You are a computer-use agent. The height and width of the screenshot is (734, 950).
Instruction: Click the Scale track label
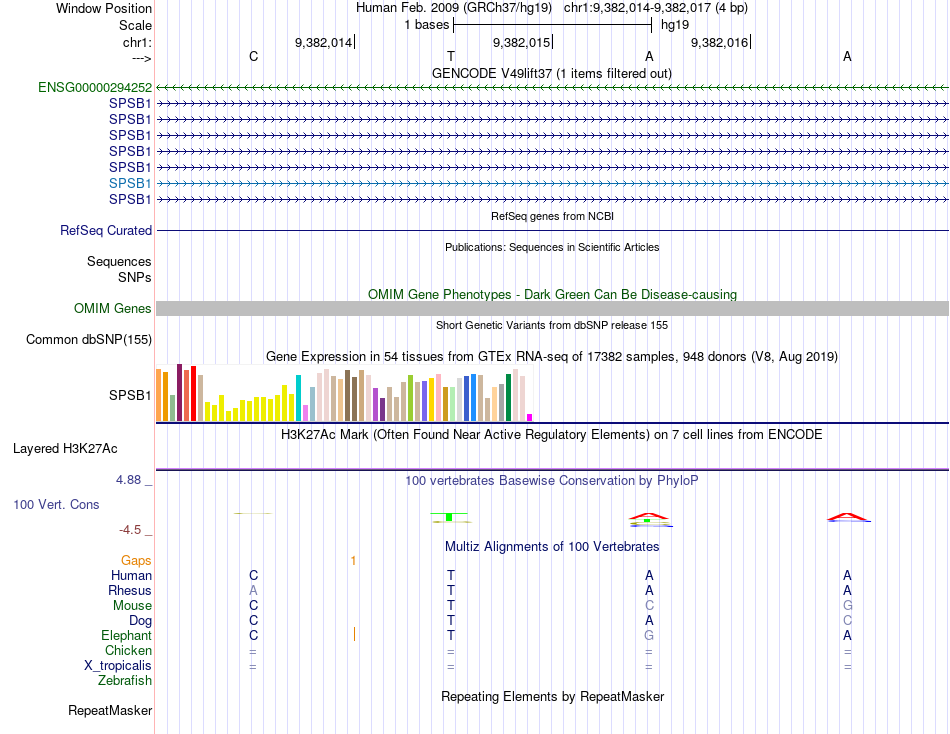(x=135, y=25)
